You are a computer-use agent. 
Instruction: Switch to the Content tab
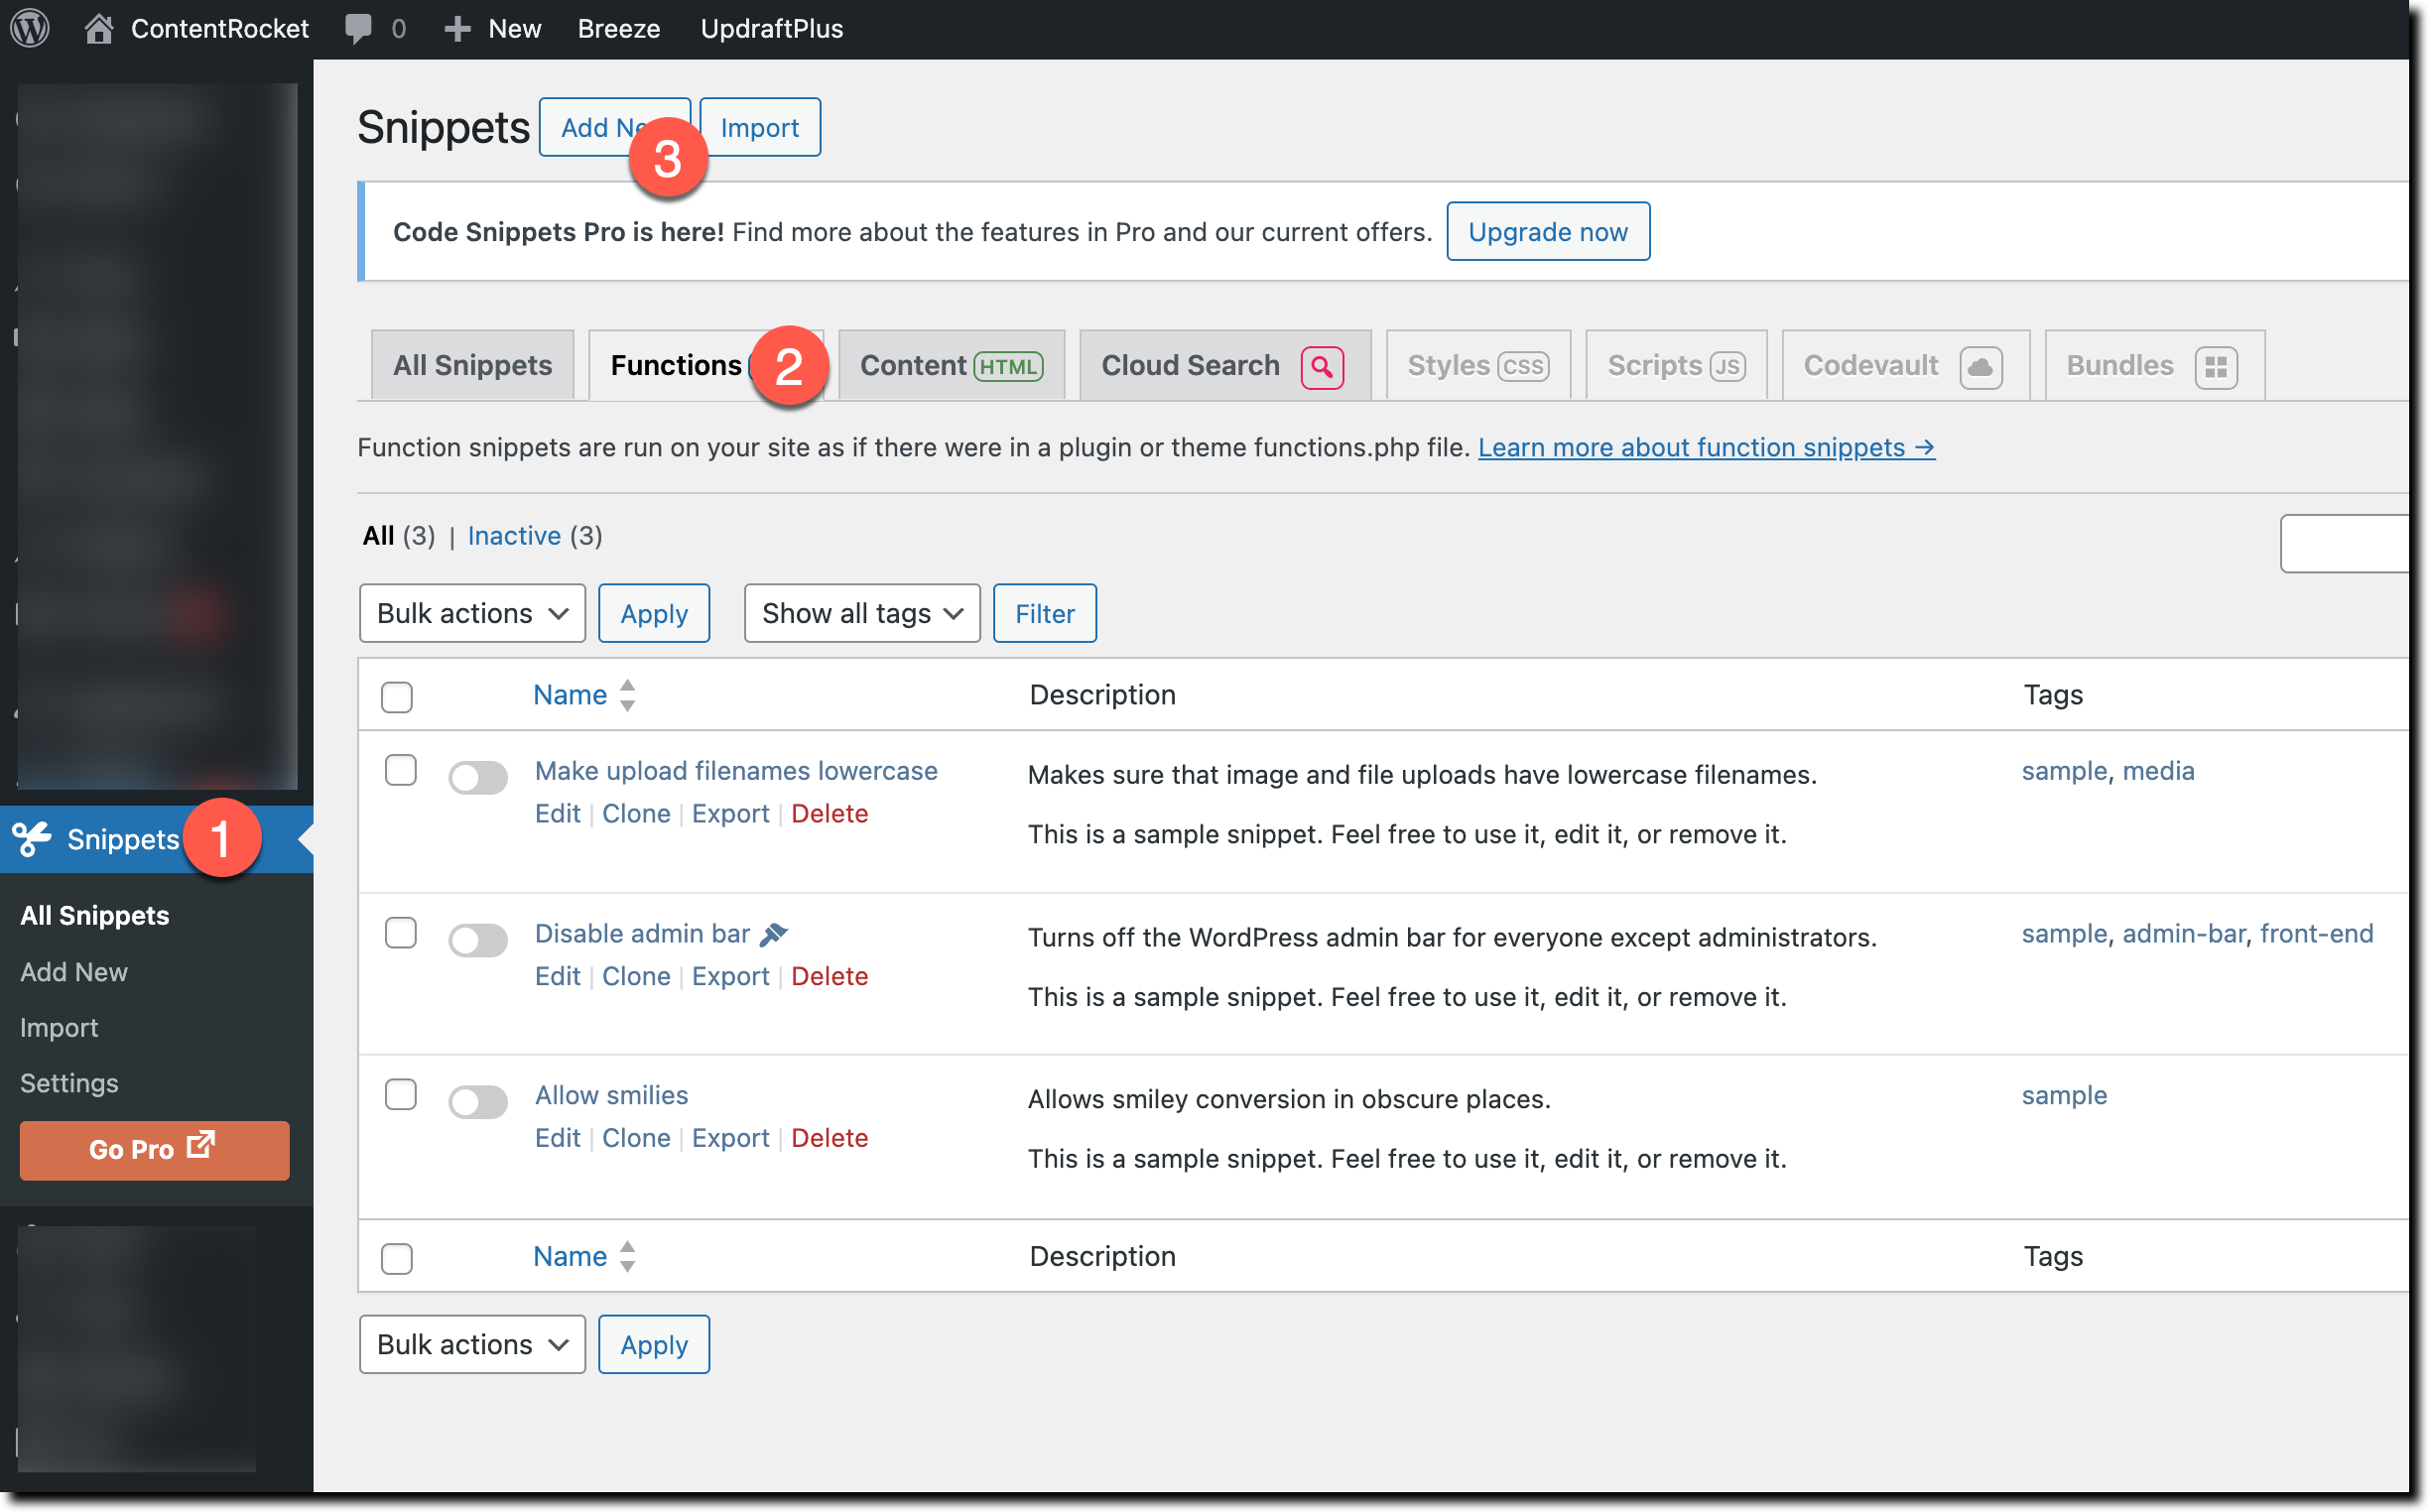[x=951, y=365]
